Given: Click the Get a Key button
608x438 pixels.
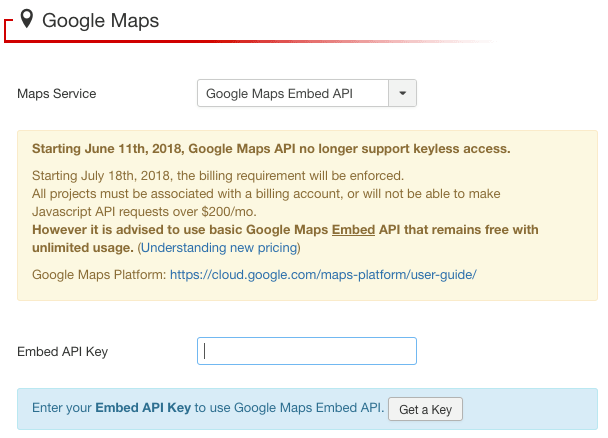Looking at the screenshot, I should (425, 409).
